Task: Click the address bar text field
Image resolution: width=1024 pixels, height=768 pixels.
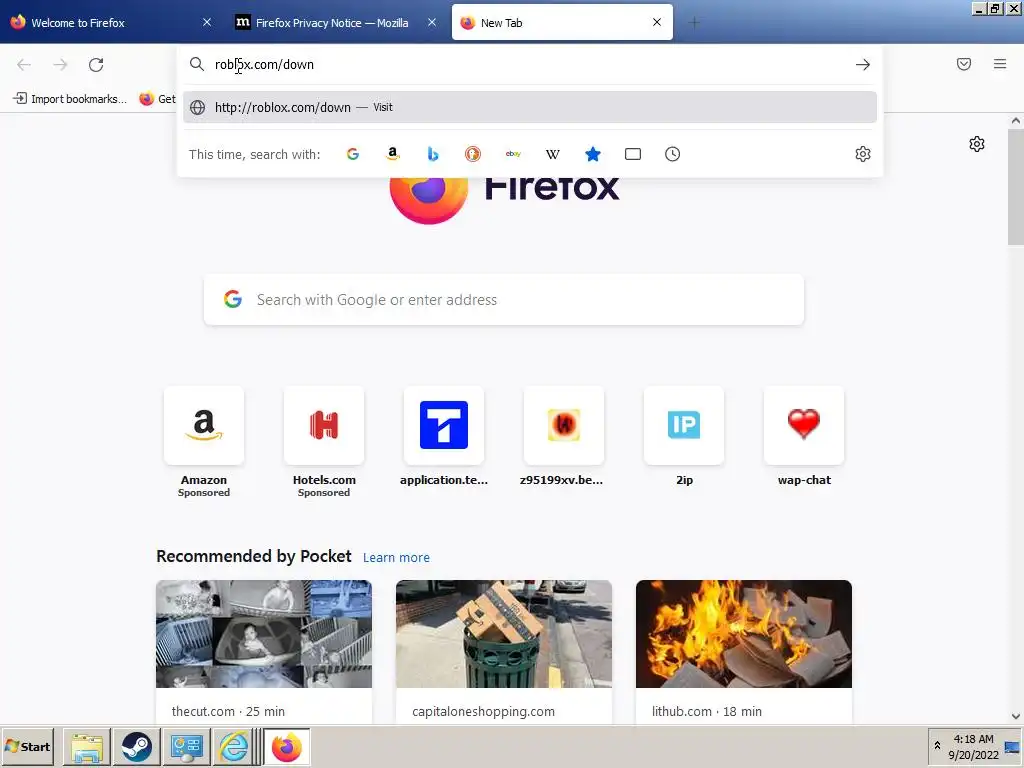Action: 530,65
